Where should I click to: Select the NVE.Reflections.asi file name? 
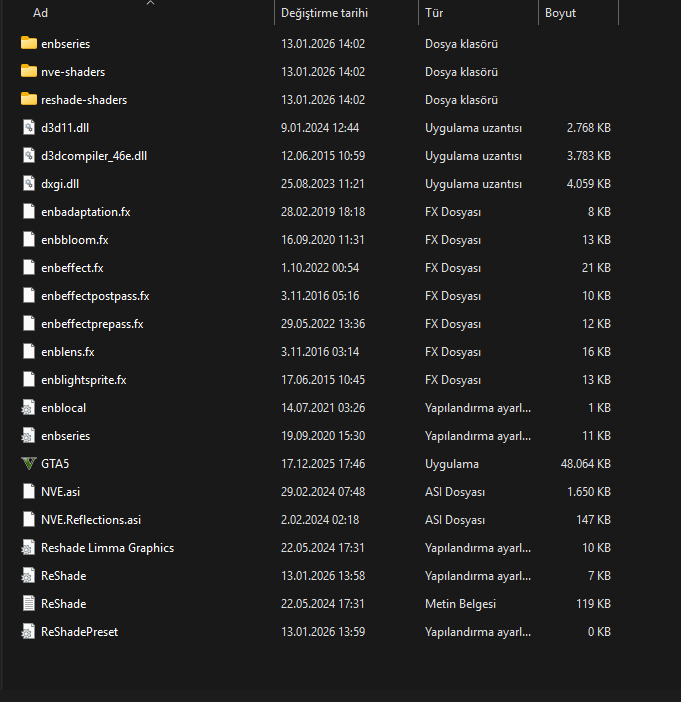coord(91,520)
